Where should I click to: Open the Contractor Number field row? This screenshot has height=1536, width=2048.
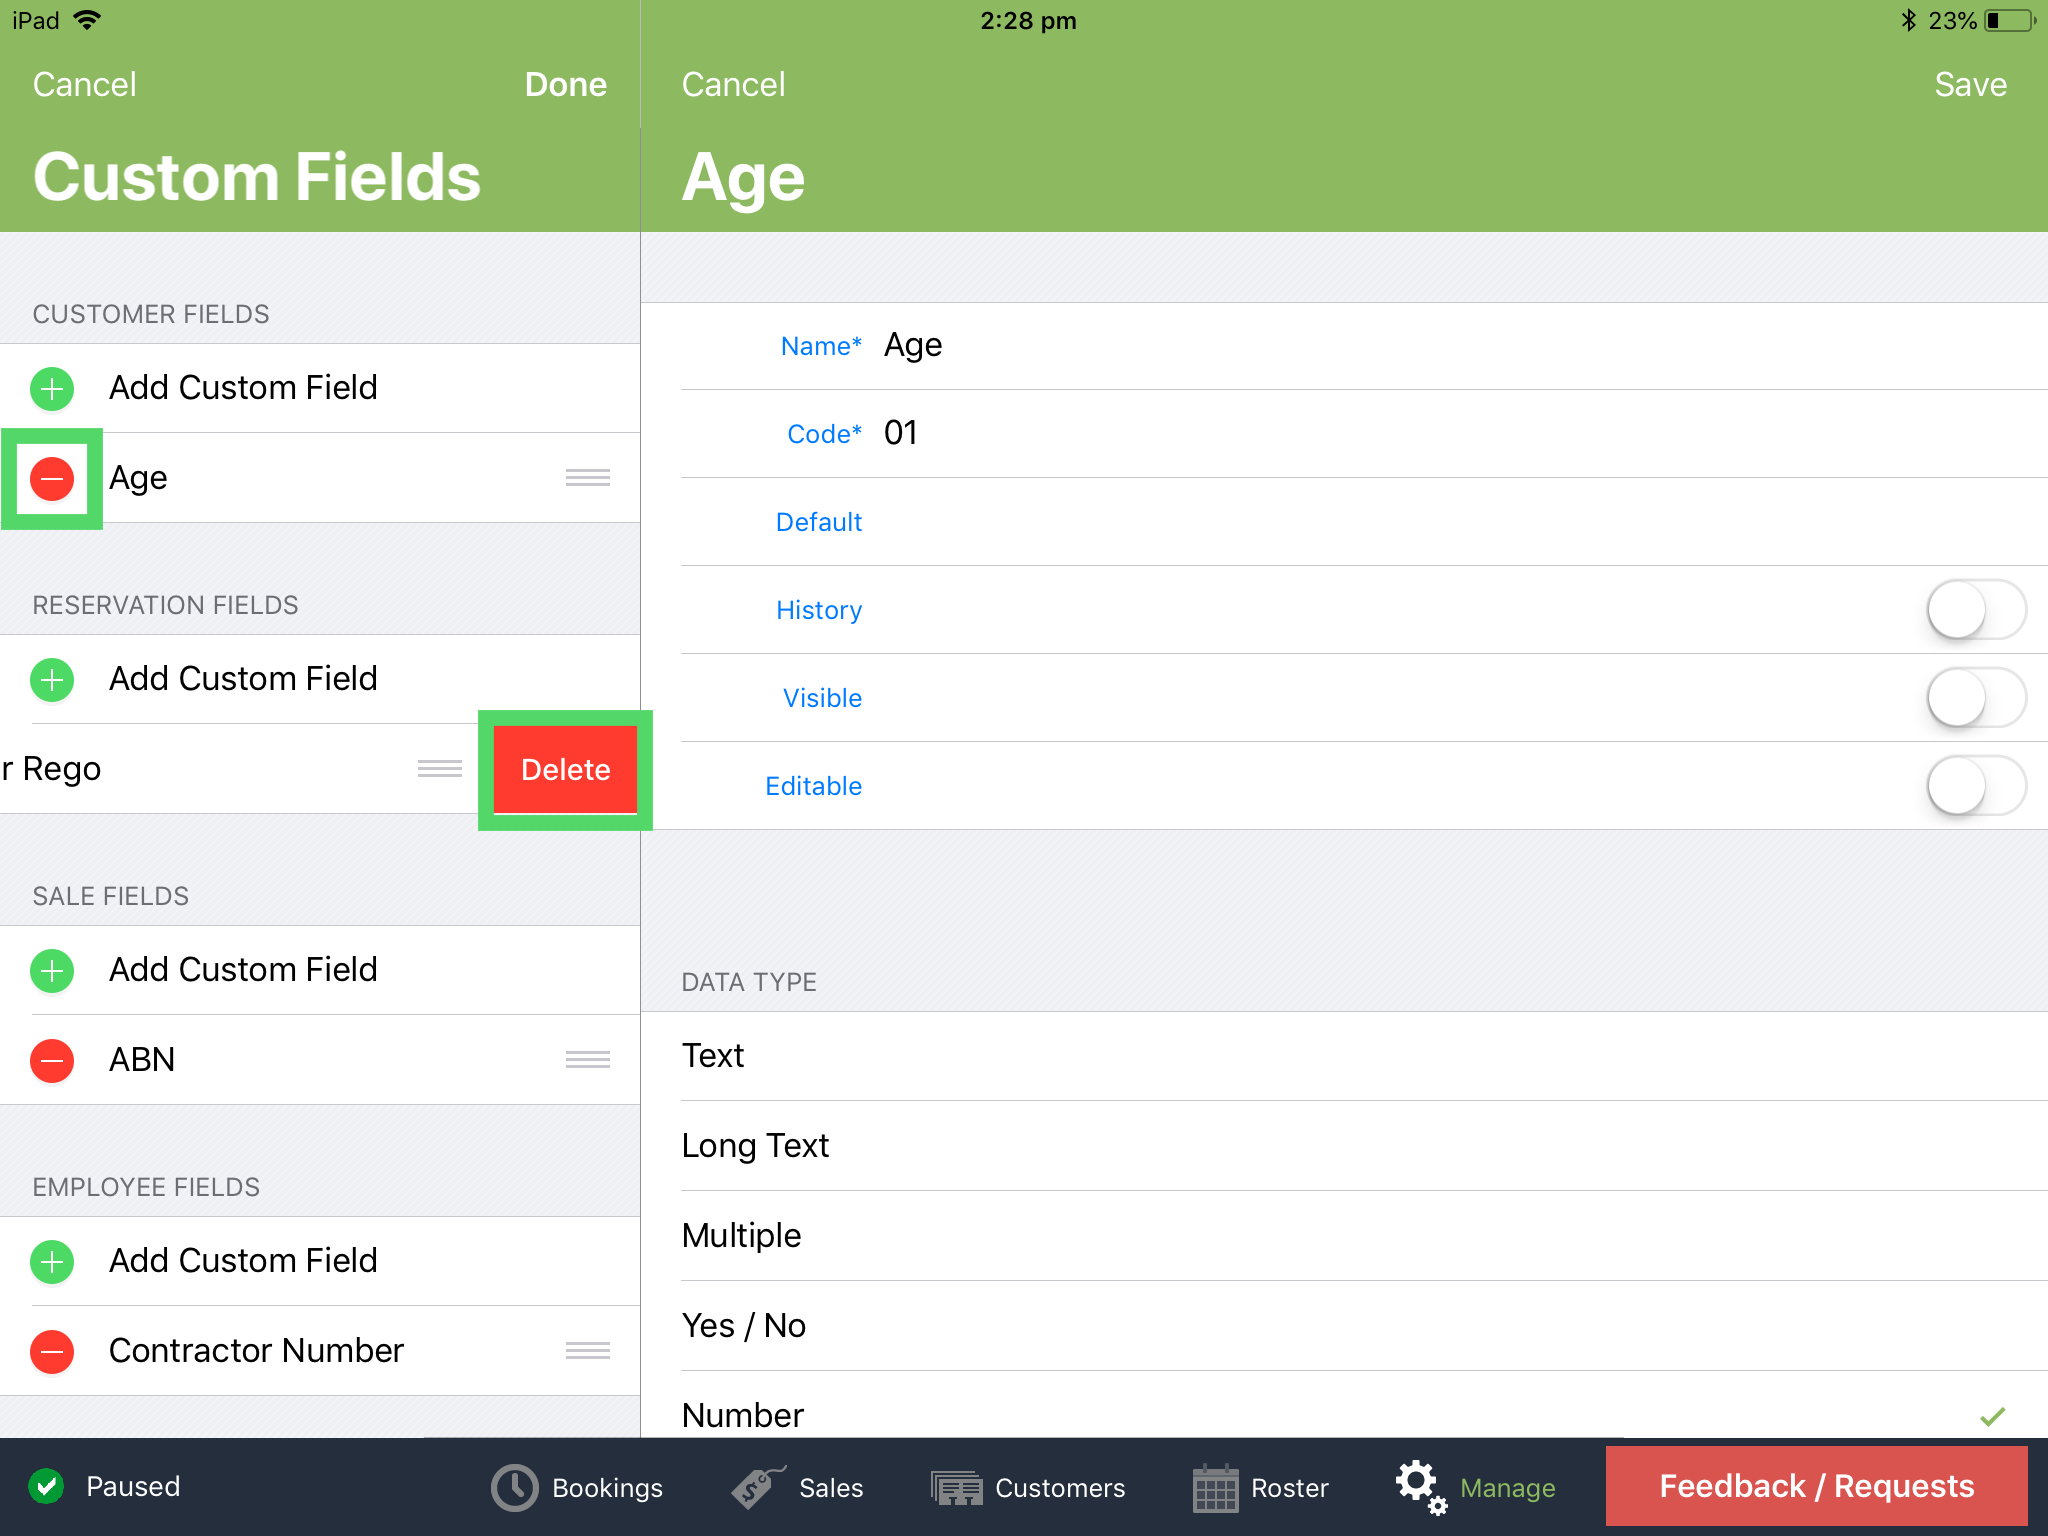(x=320, y=1351)
